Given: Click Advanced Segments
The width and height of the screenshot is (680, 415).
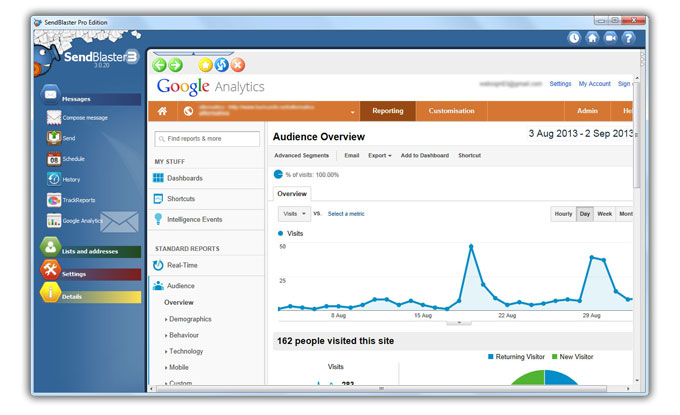Looking at the screenshot, I should (x=301, y=155).
